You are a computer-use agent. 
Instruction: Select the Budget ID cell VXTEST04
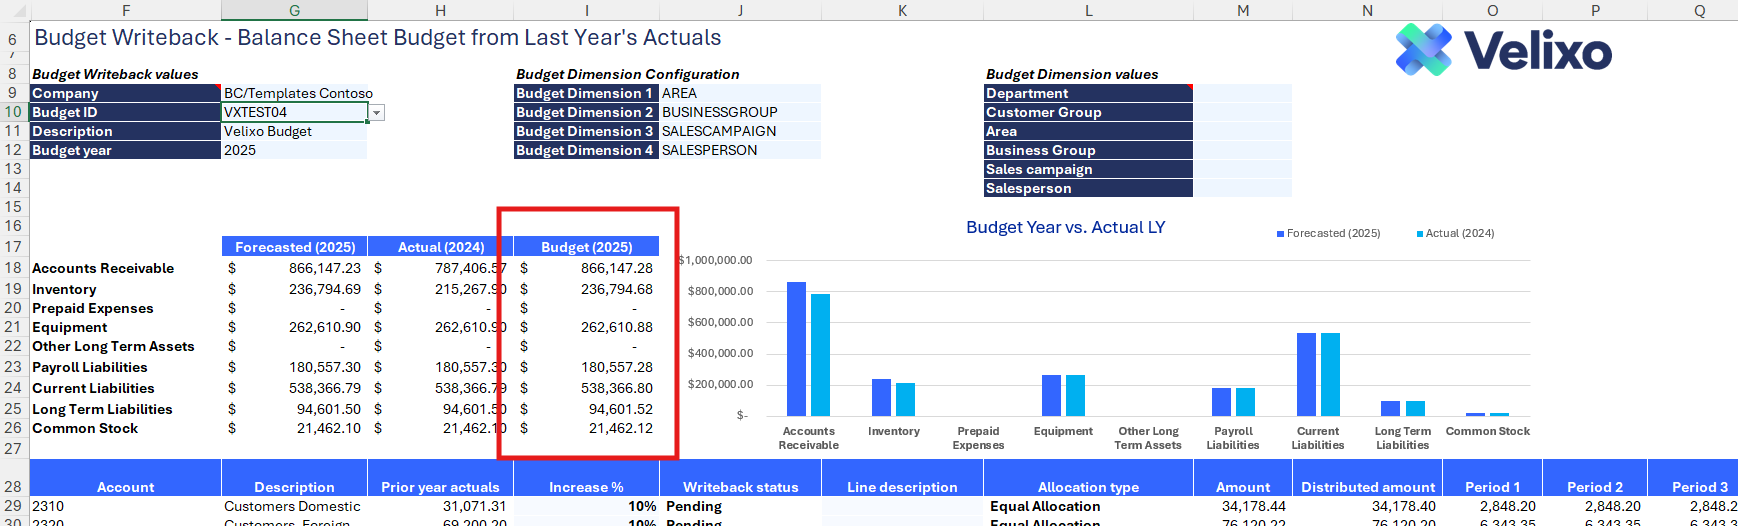pyautogui.click(x=293, y=112)
